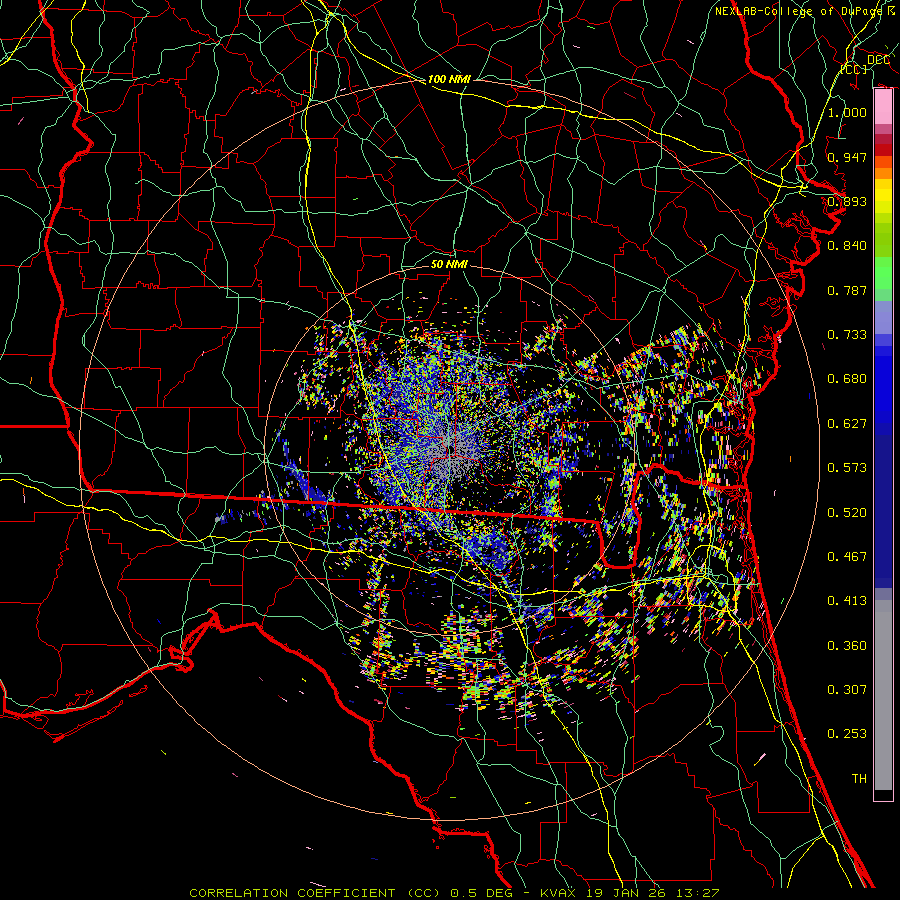Click the 0.413 scale value
Image resolution: width=900 pixels, height=900 pixels.
(847, 601)
